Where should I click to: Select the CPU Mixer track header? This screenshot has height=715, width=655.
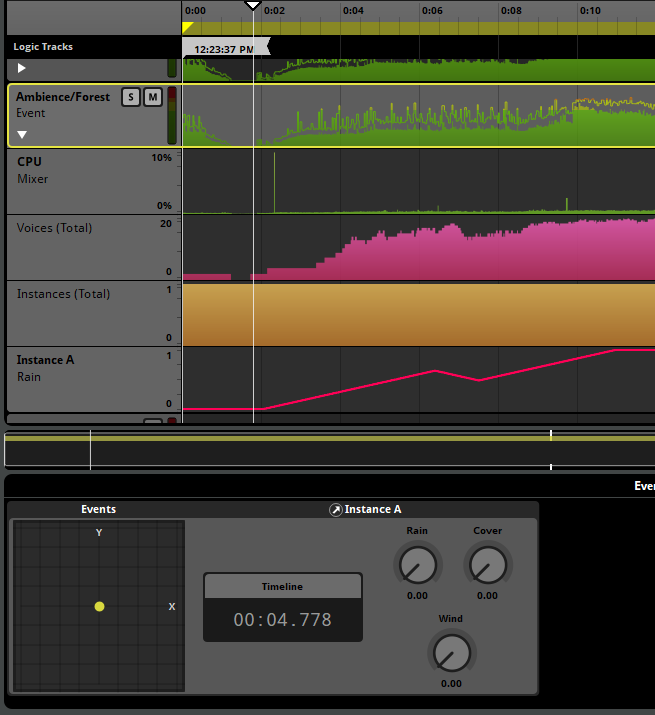point(80,180)
